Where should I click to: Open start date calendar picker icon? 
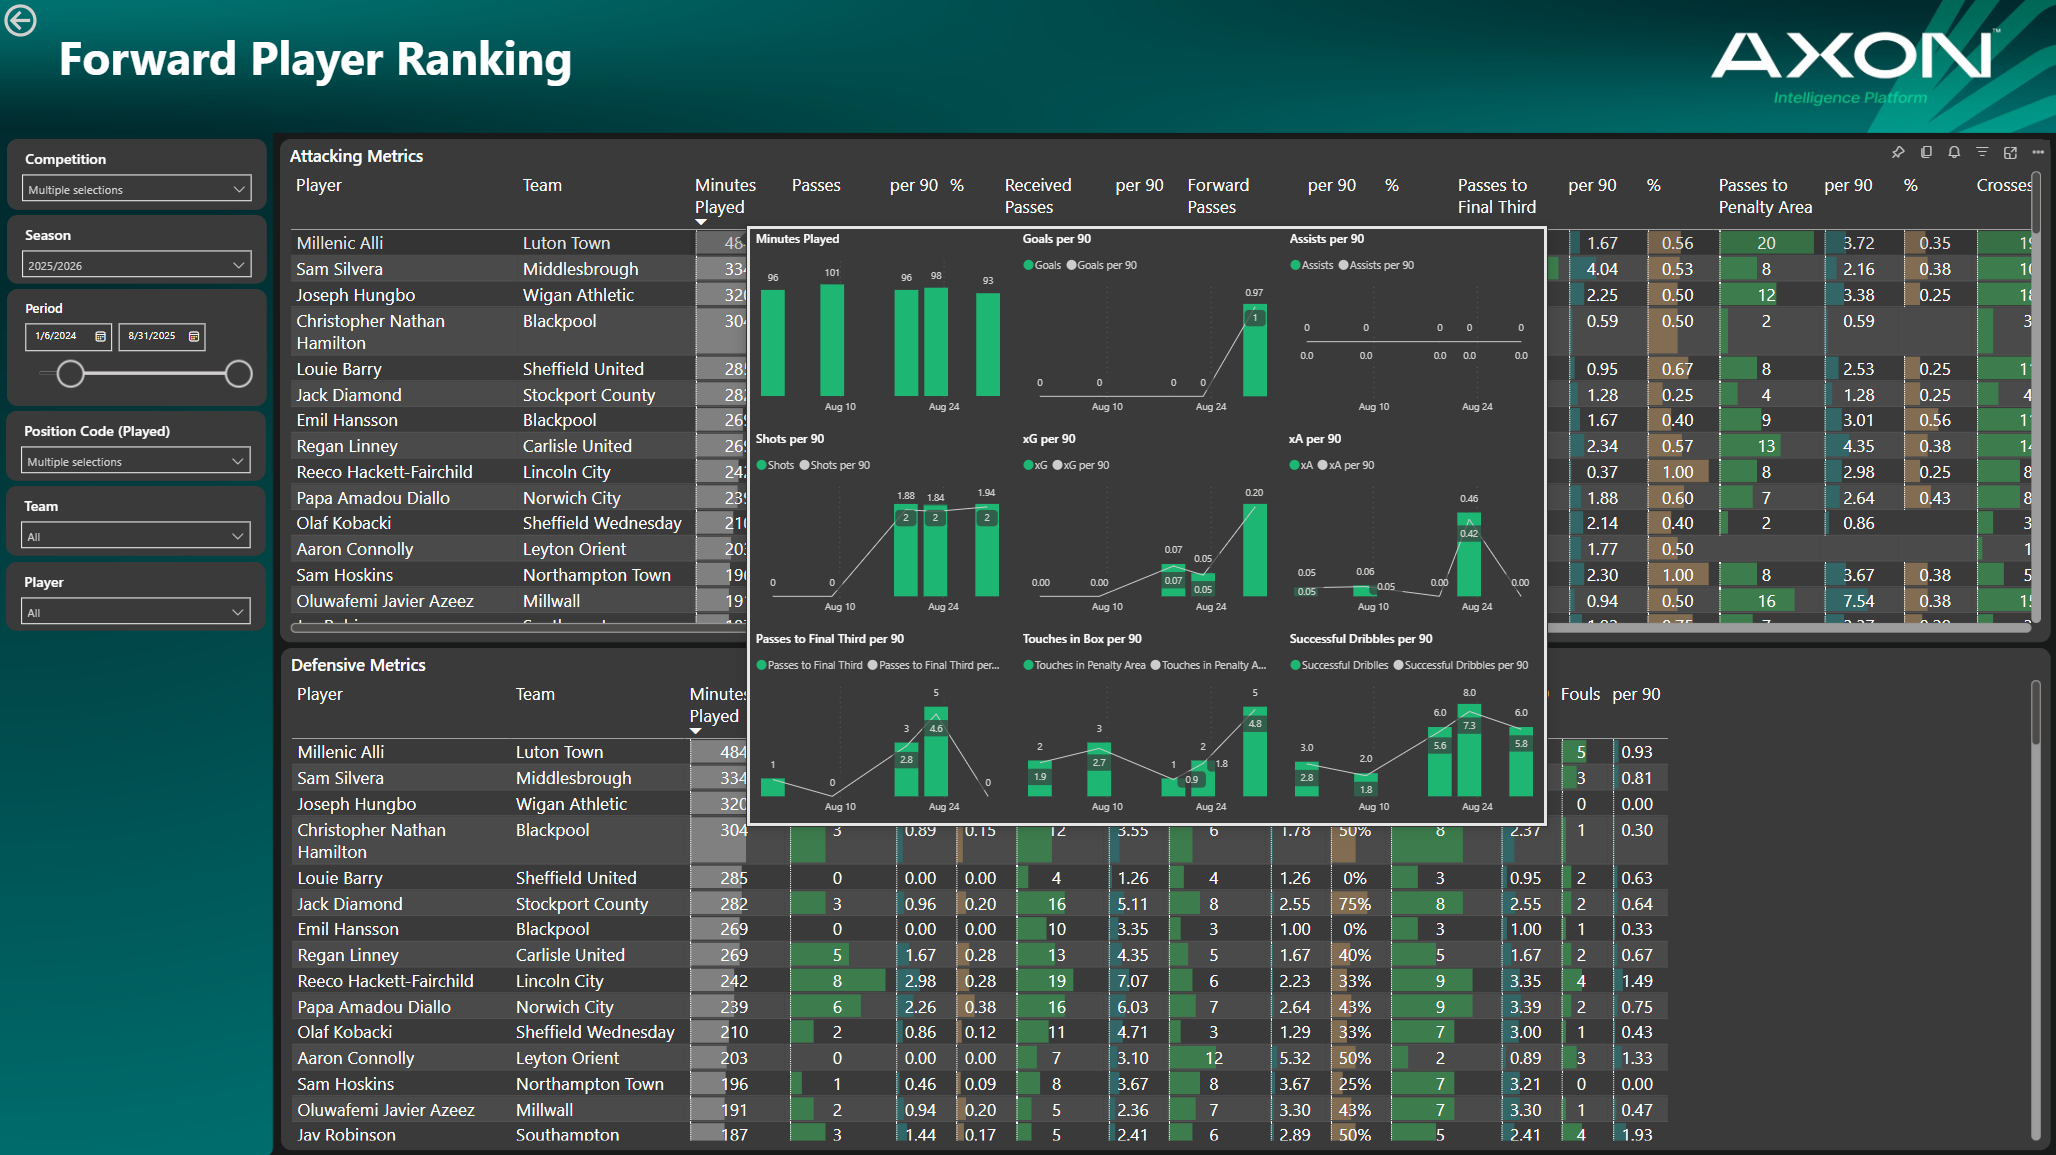[x=100, y=336]
